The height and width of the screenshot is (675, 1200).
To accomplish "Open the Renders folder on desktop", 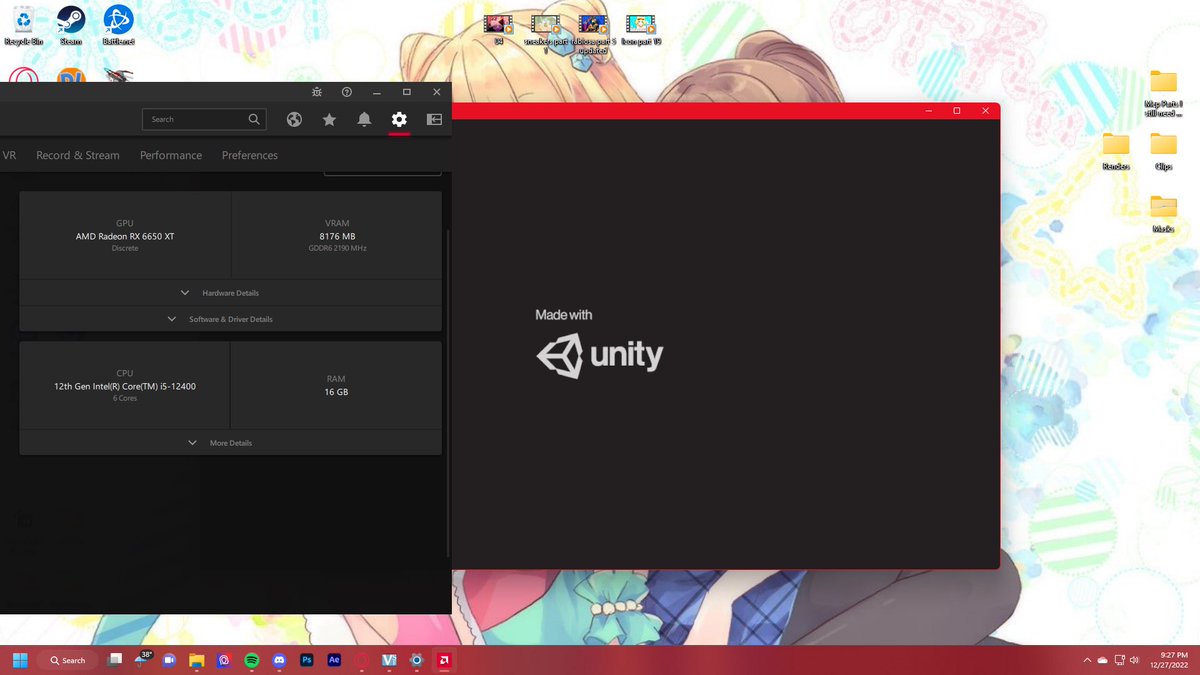I will coord(1116,150).
